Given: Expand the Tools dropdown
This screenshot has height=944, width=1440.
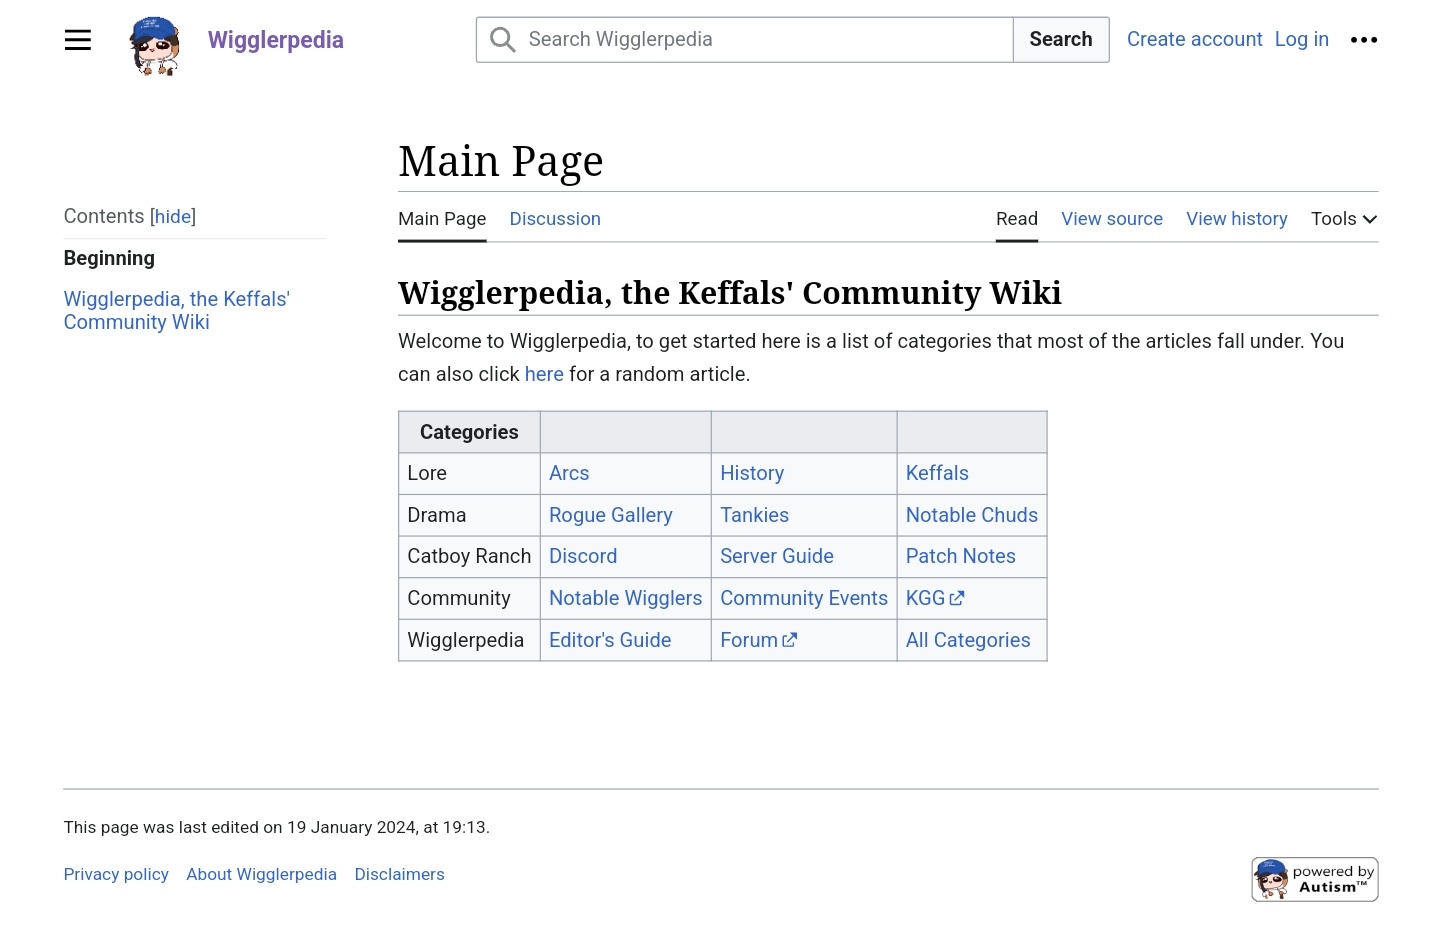Looking at the screenshot, I should click(1344, 219).
